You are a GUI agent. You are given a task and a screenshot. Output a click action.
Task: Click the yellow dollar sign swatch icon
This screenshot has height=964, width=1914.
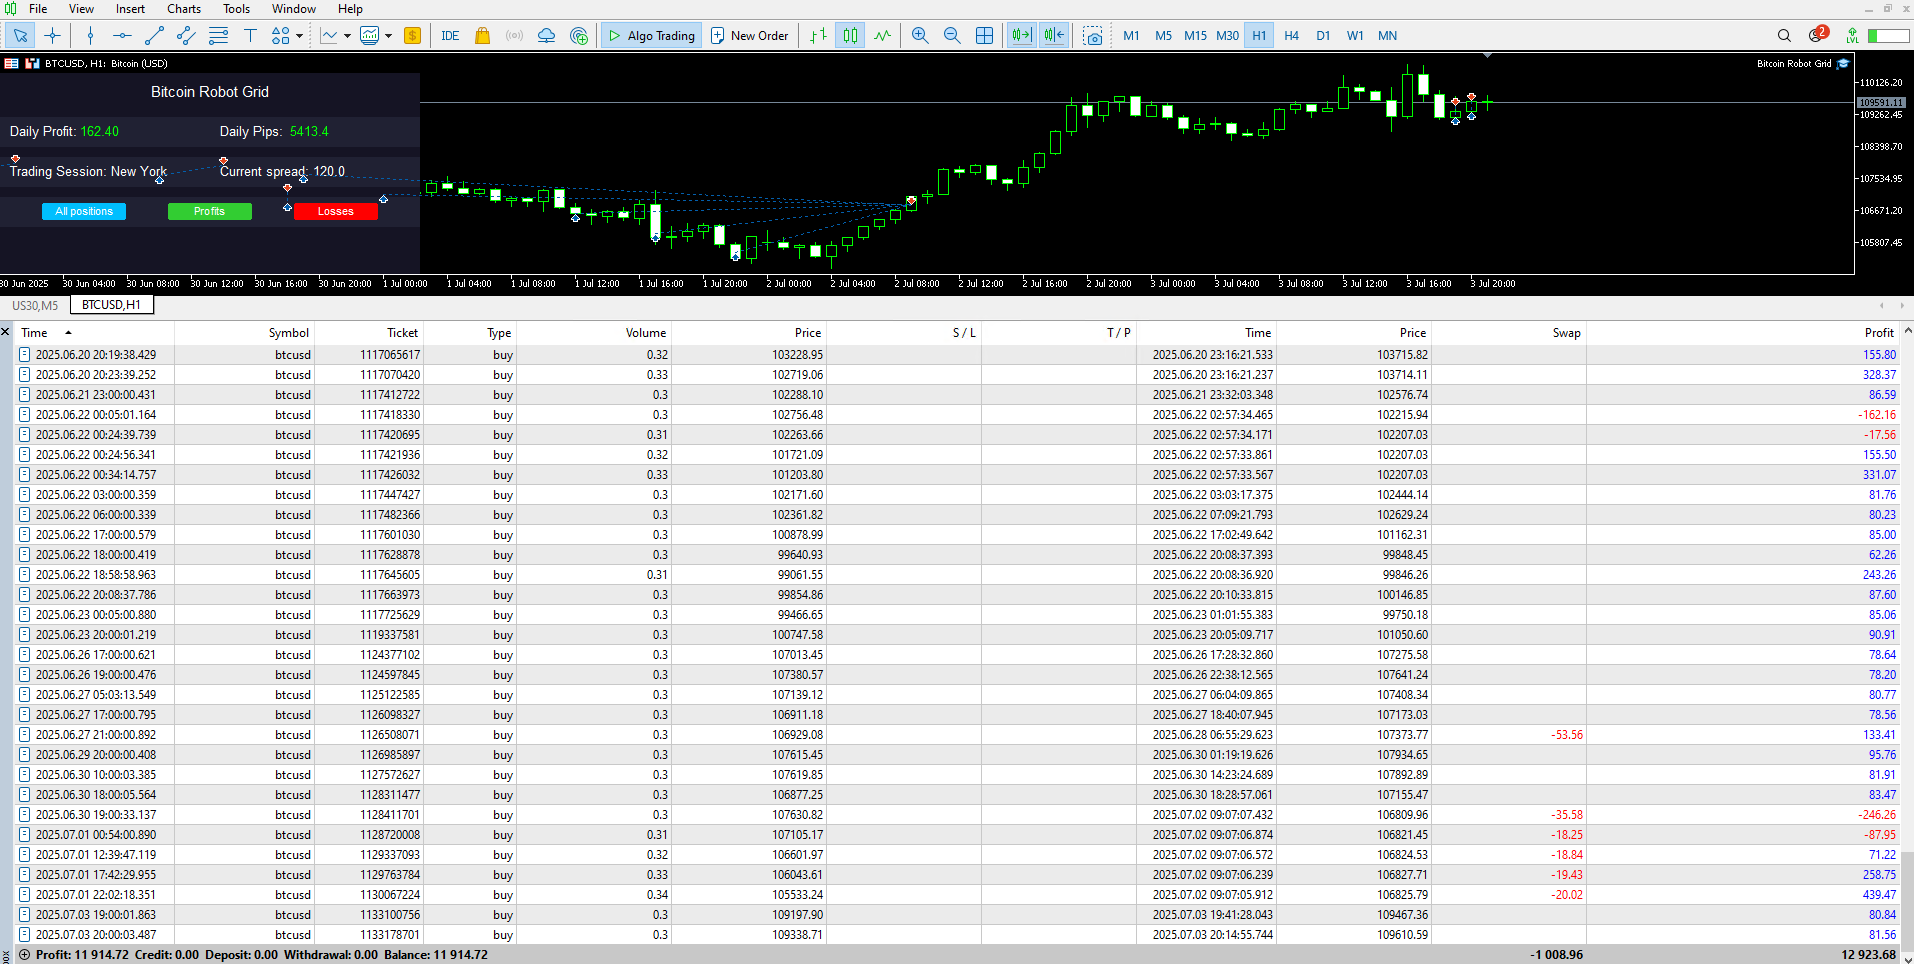pos(412,36)
